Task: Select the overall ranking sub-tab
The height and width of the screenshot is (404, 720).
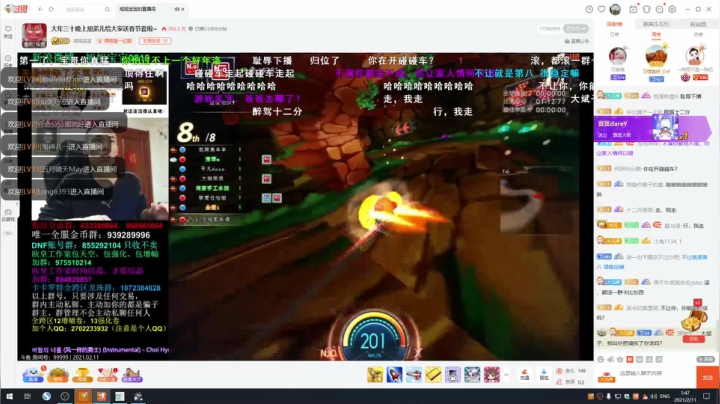Action: pyautogui.click(x=698, y=34)
